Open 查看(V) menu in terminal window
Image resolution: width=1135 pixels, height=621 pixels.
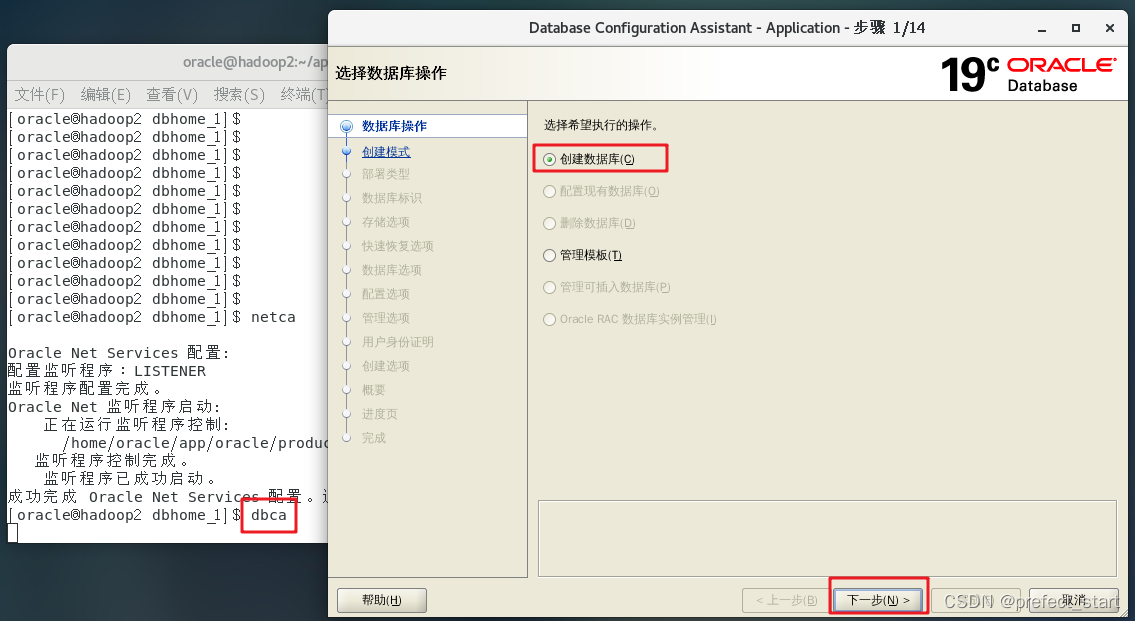172,95
